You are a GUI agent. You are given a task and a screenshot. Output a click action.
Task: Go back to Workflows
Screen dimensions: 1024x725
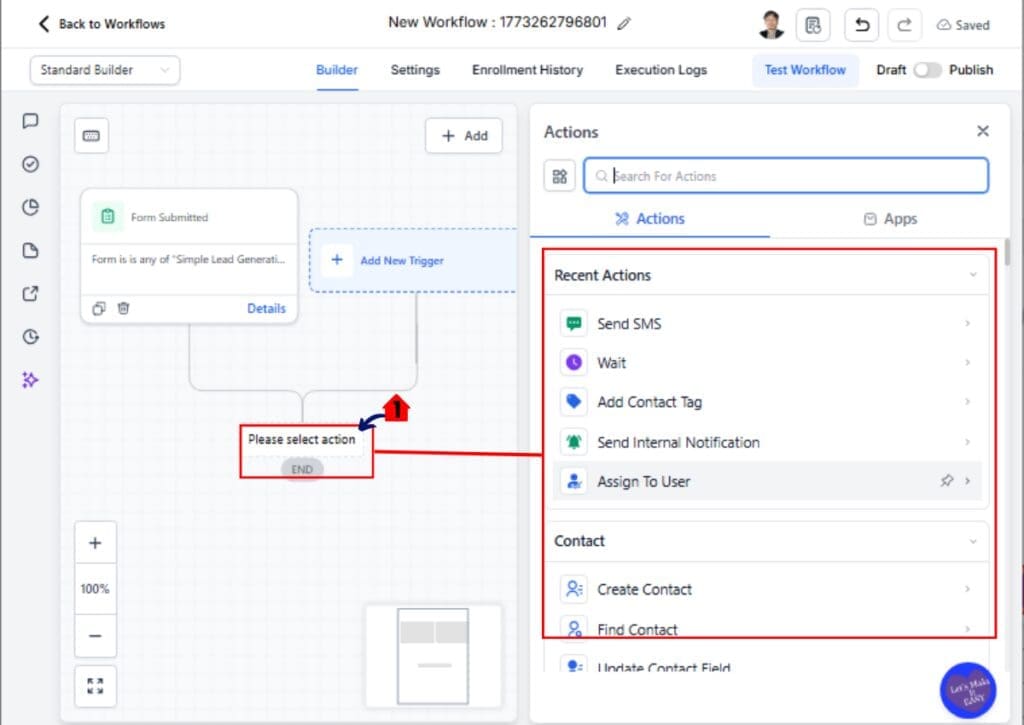(101, 24)
